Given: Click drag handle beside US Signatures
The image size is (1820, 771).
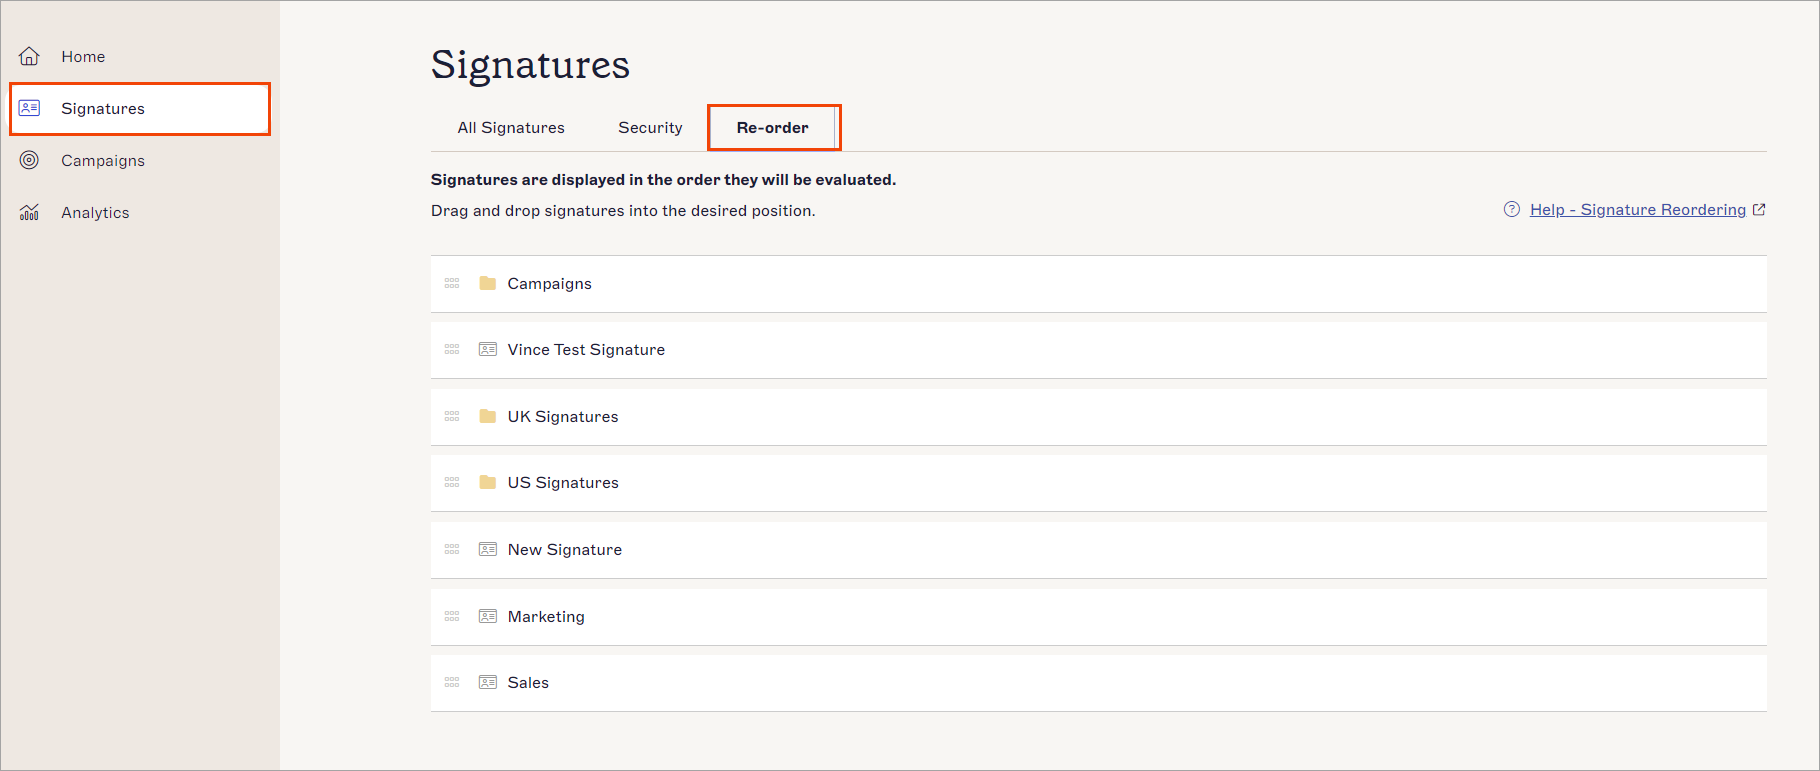Looking at the screenshot, I should click(452, 482).
